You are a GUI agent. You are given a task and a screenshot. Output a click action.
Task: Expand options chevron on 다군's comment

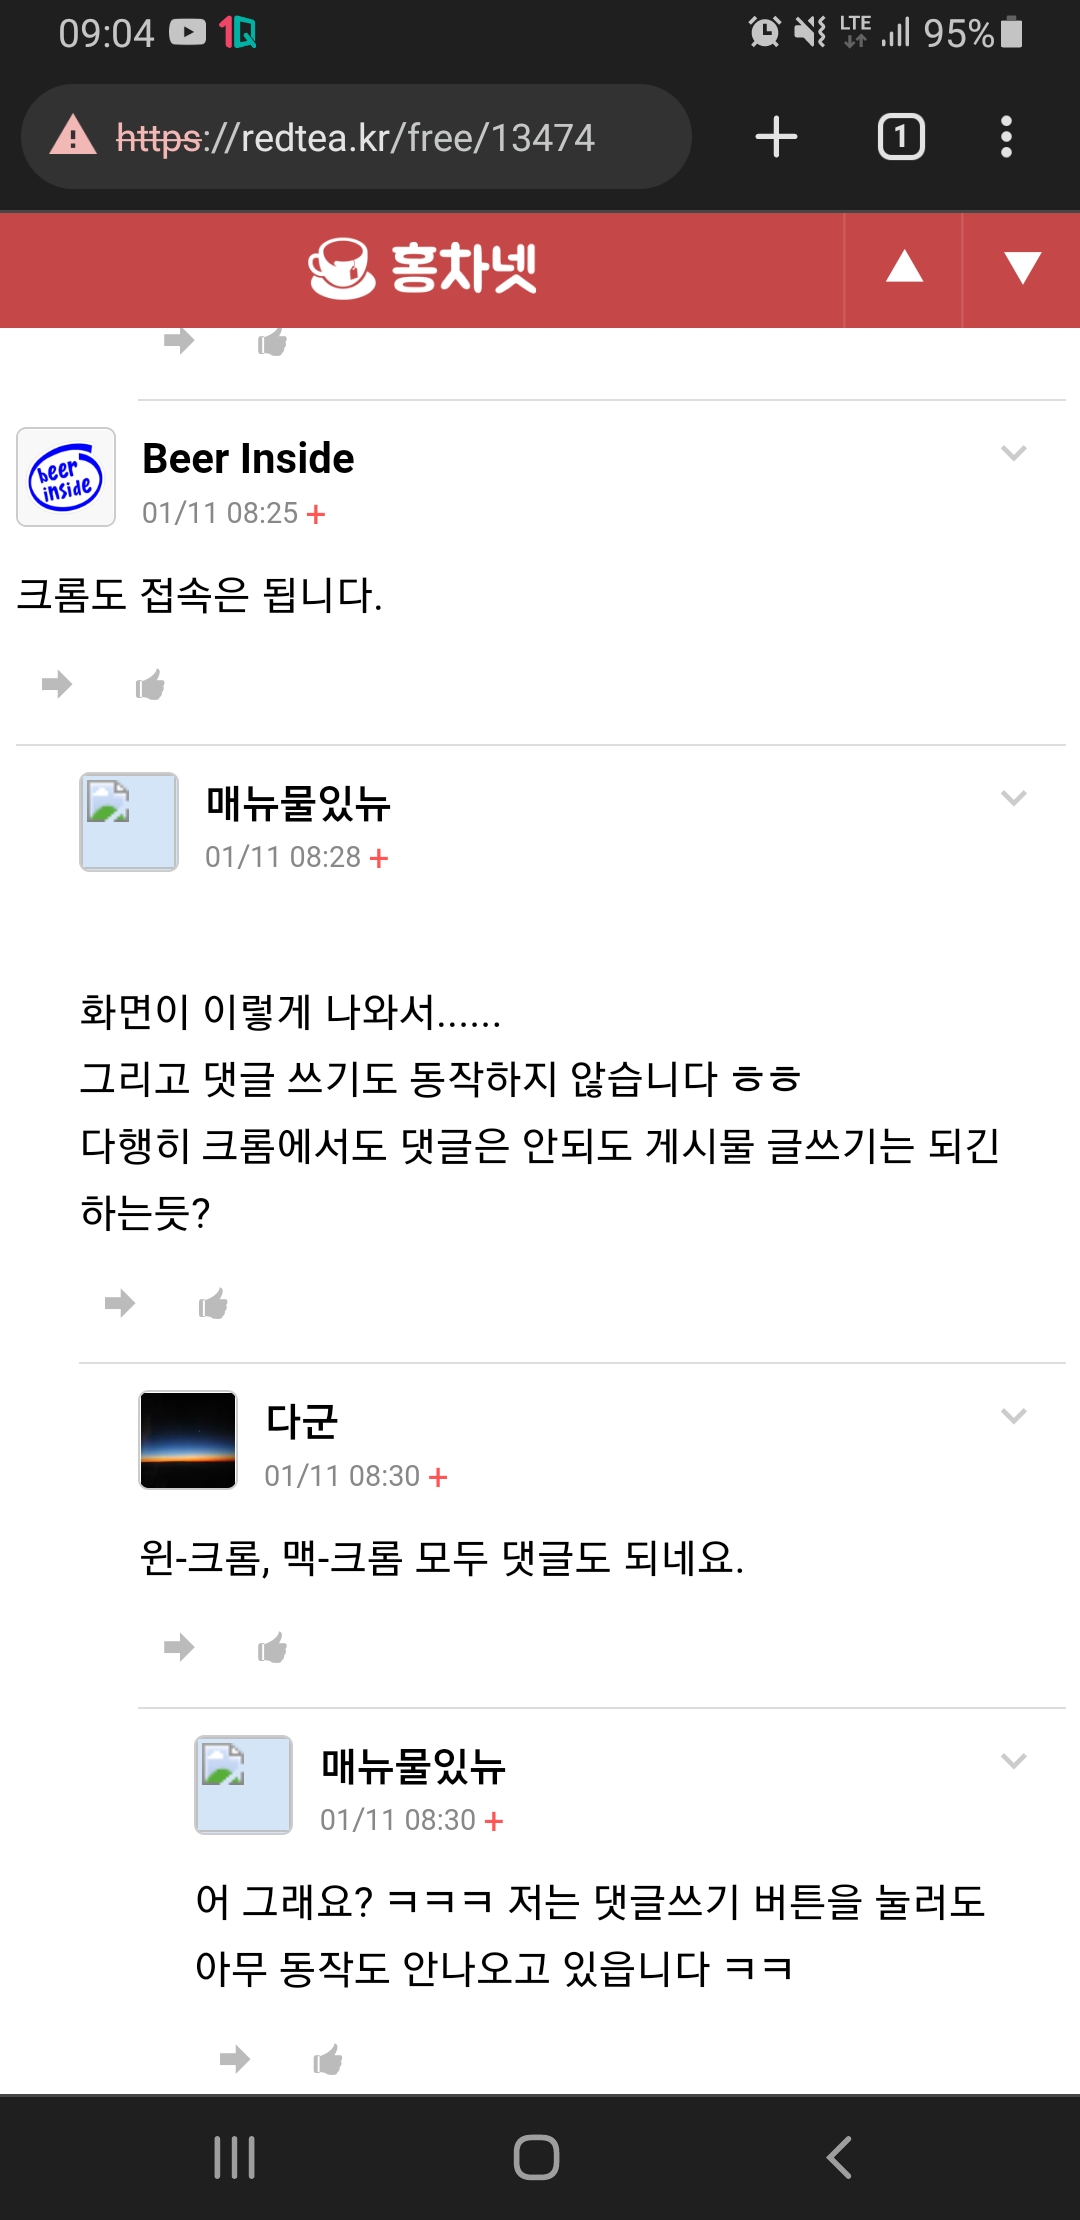[x=1013, y=1416]
